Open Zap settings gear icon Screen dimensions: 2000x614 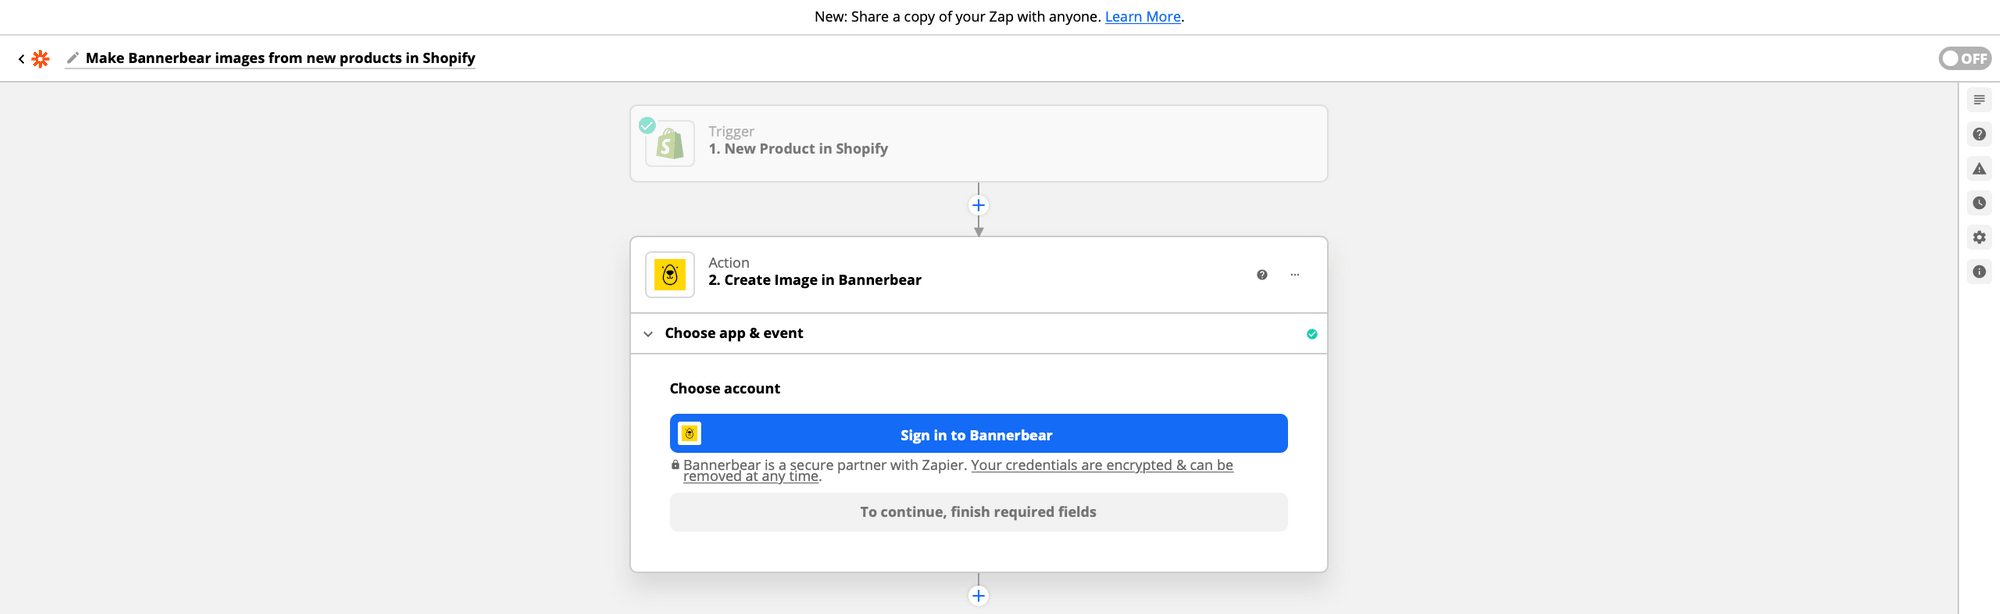point(1979,237)
